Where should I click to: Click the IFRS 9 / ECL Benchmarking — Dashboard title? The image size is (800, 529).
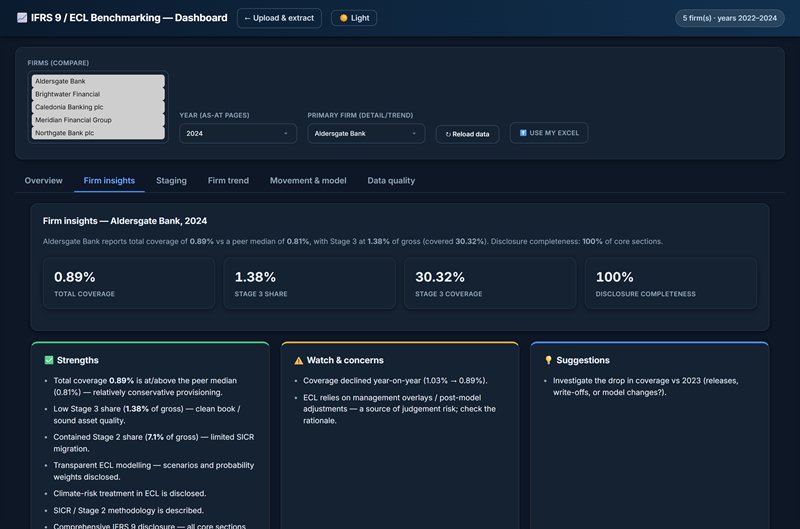129,18
